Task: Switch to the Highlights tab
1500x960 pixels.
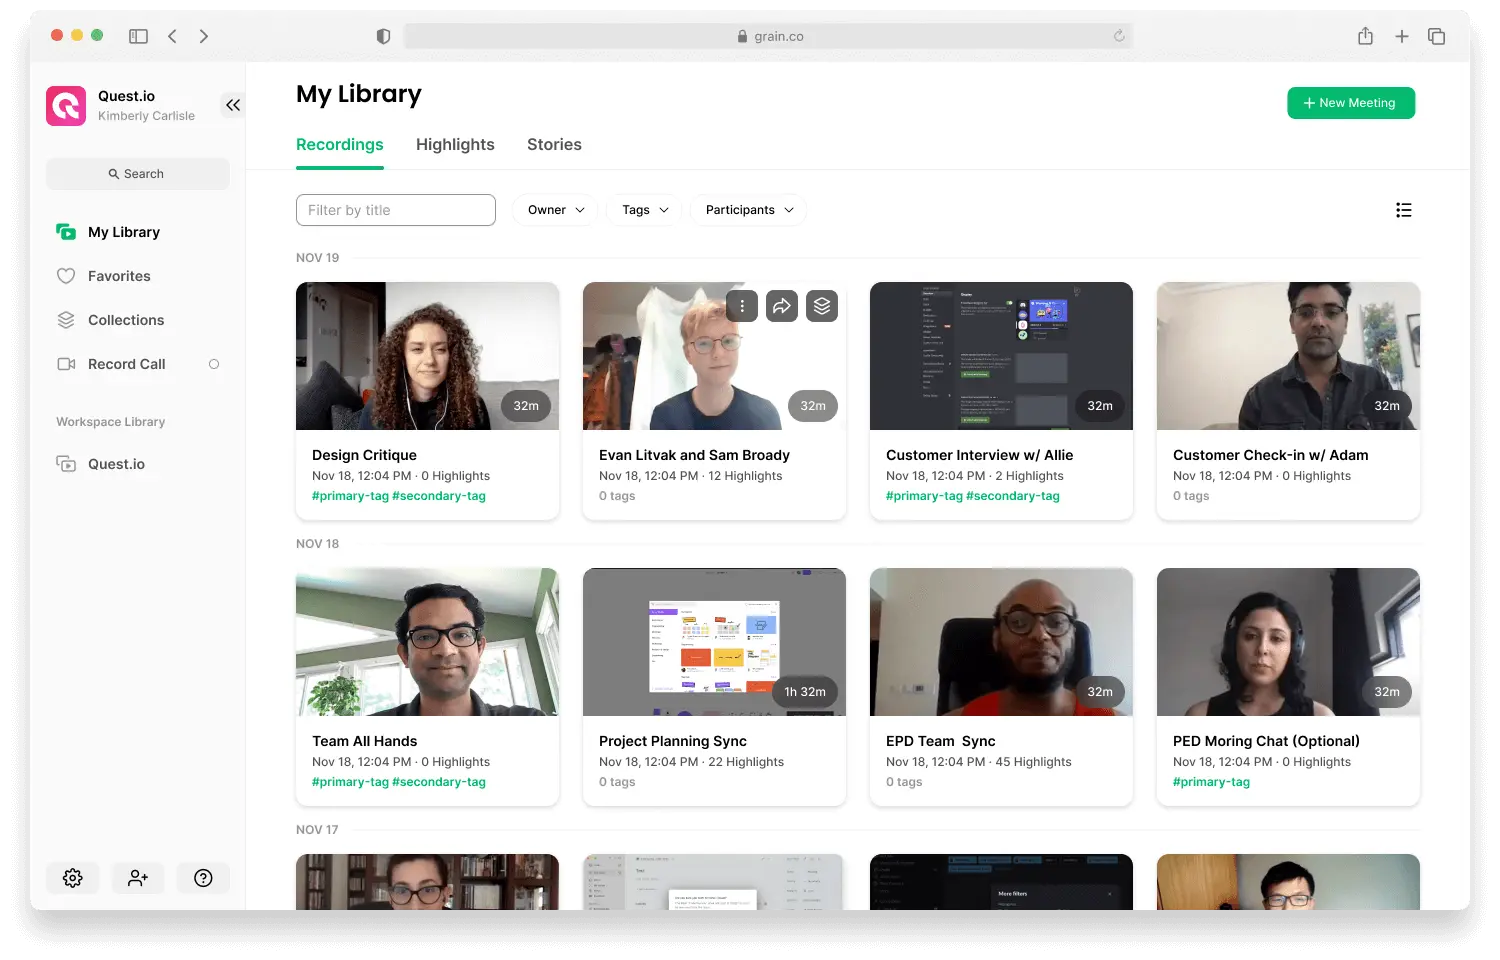Action: (455, 144)
